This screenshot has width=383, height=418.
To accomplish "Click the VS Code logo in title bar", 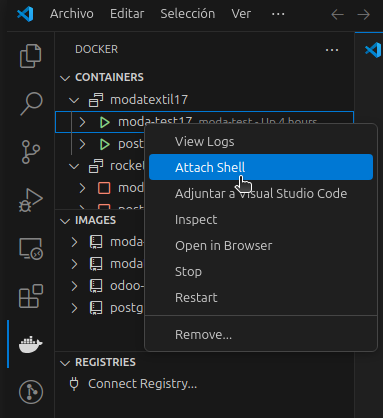I will pyautogui.click(x=25, y=14).
